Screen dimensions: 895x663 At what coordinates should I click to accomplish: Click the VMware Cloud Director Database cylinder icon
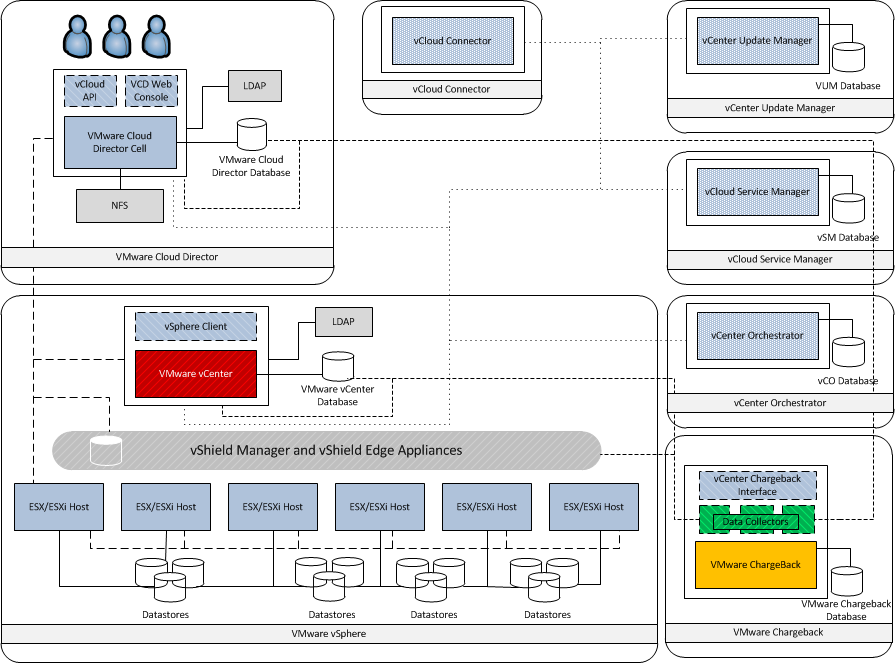[x=252, y=134]
